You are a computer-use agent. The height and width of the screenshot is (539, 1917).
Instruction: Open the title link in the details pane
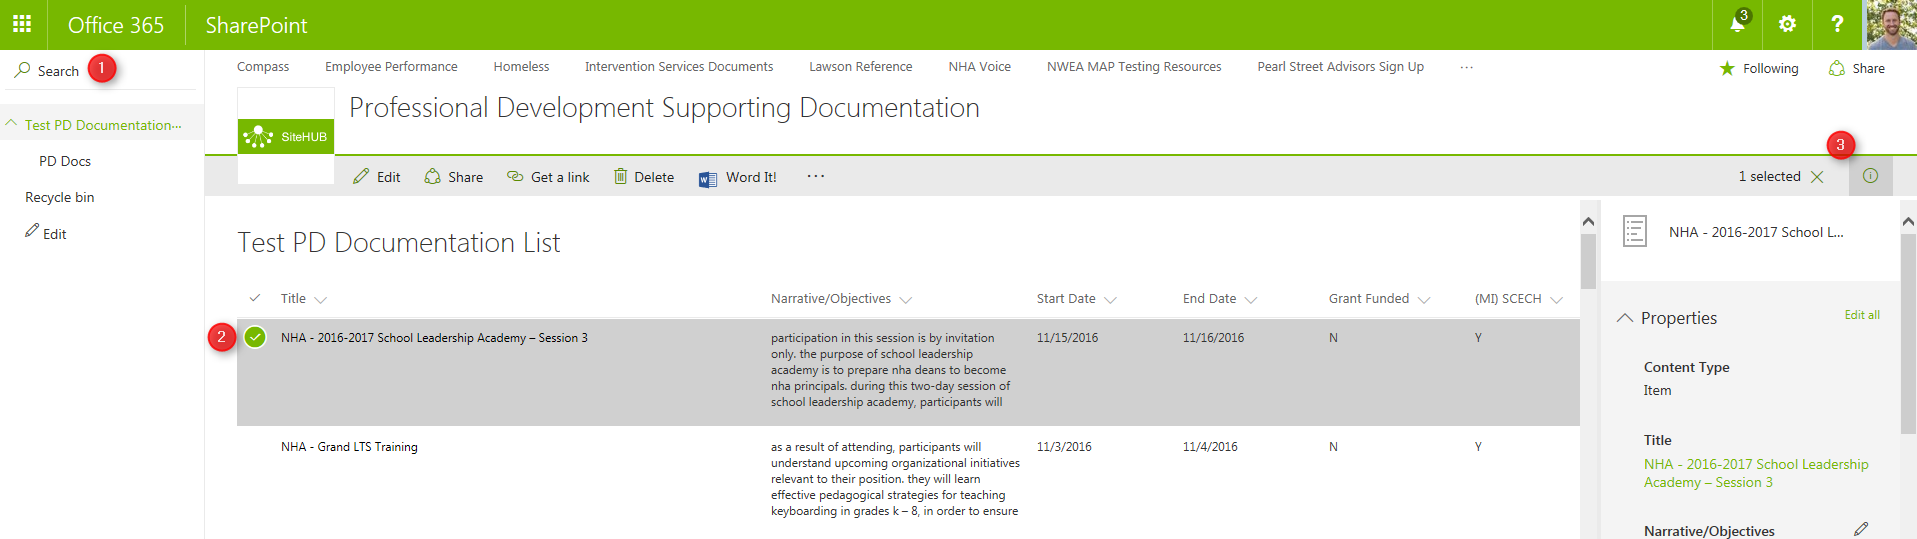click(x=1756, y=473)
